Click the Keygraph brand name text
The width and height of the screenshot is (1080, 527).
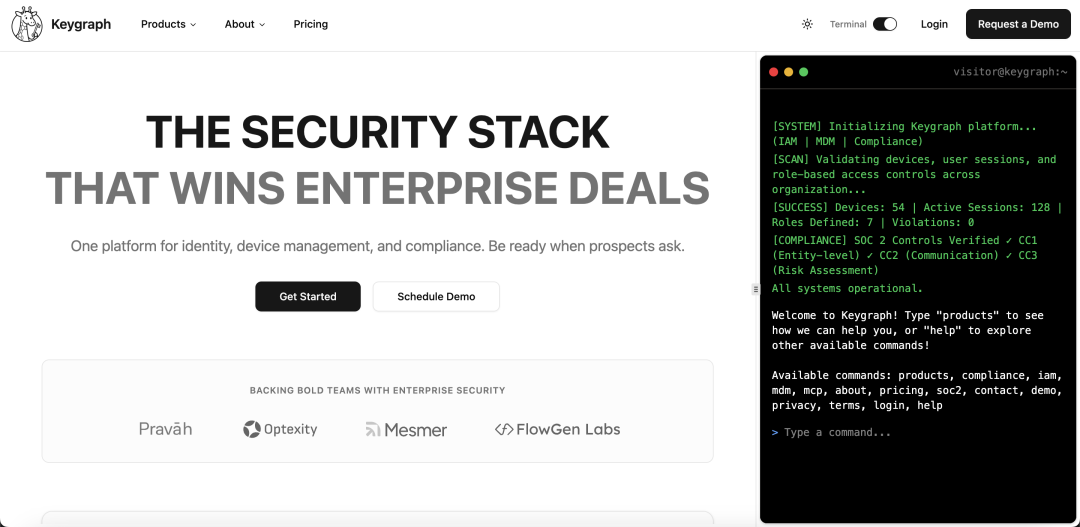81,24
